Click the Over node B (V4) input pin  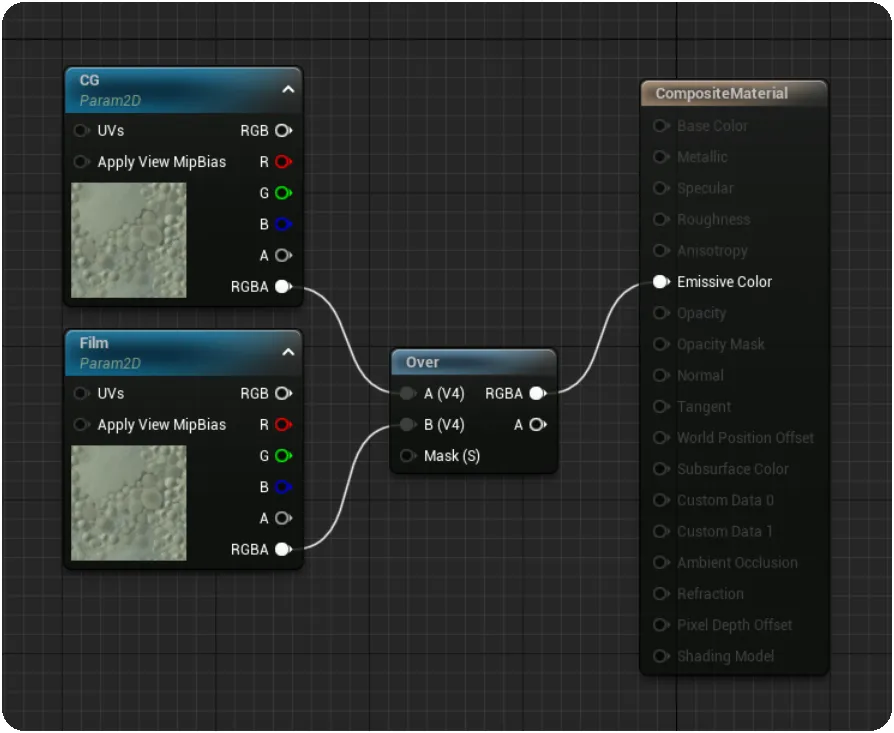coord(408,425)
